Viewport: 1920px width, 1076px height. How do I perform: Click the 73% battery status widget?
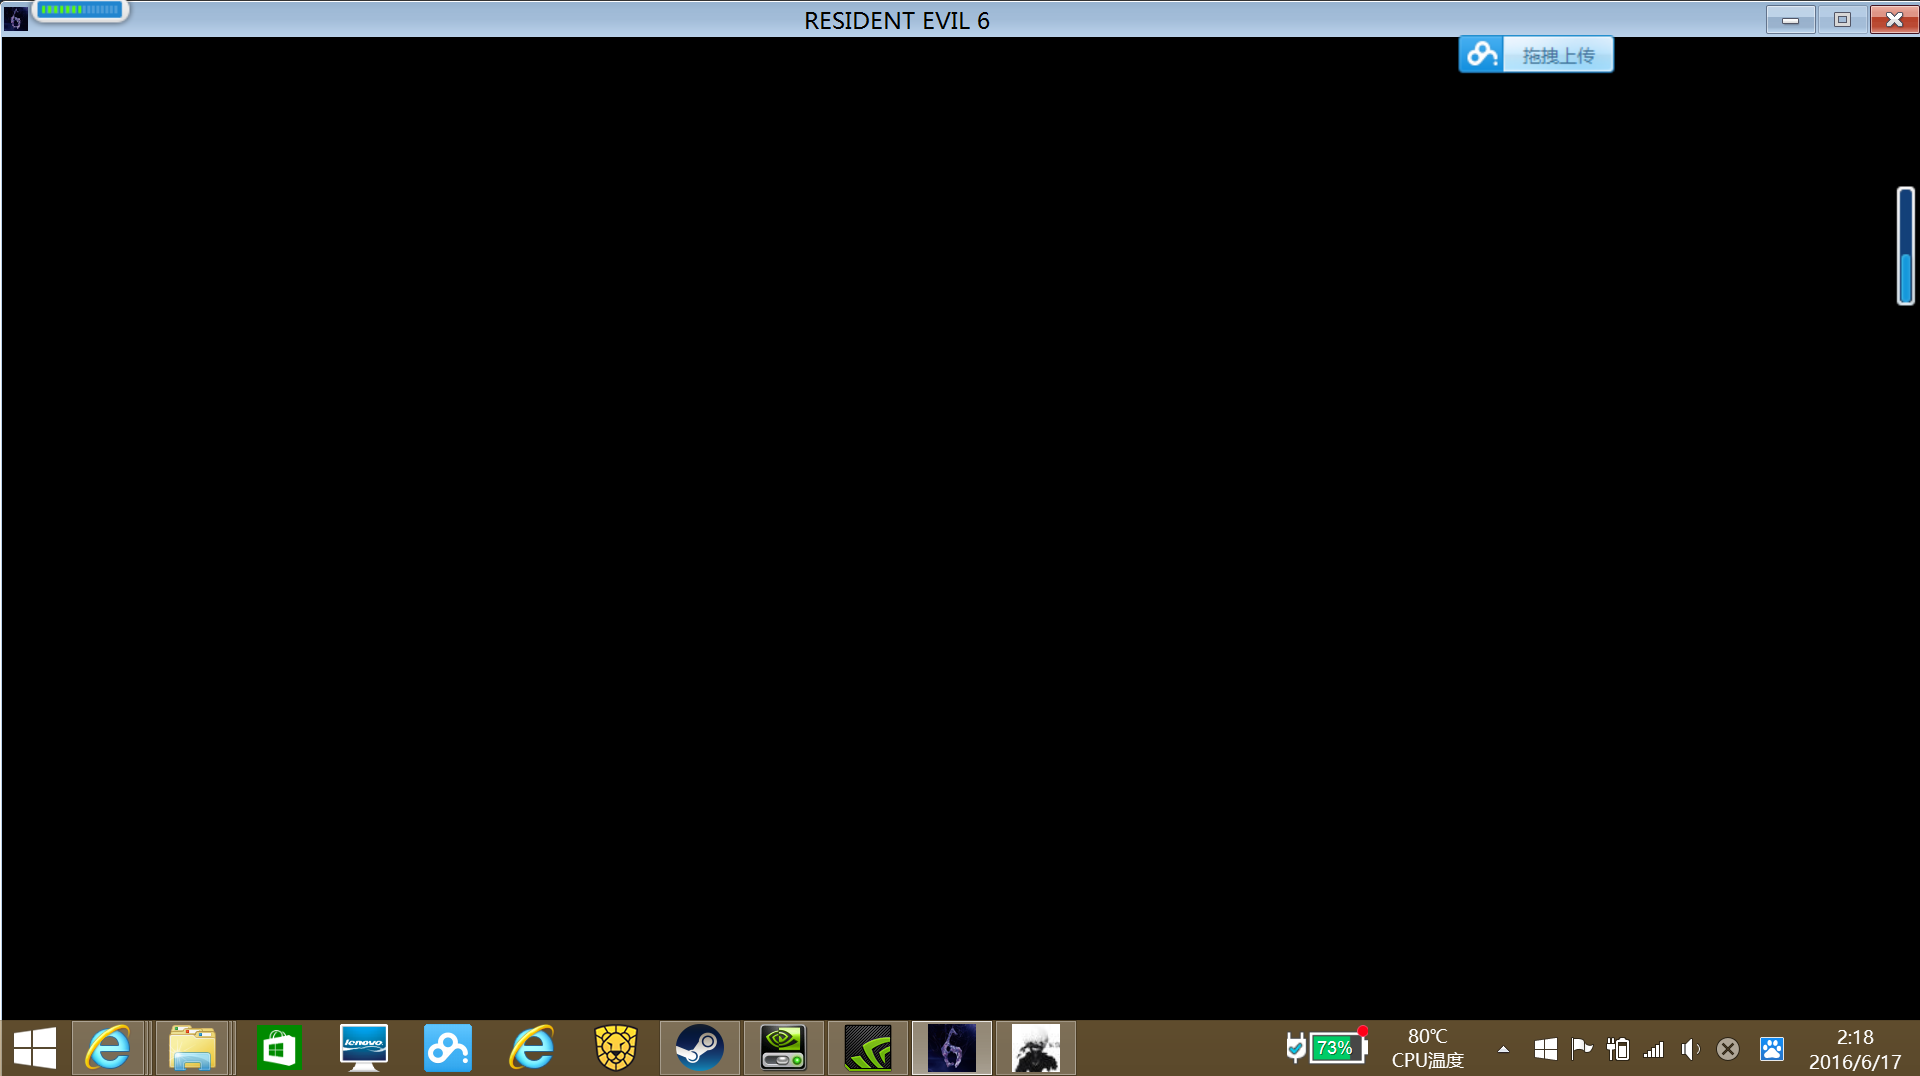coord(1327,1047)
